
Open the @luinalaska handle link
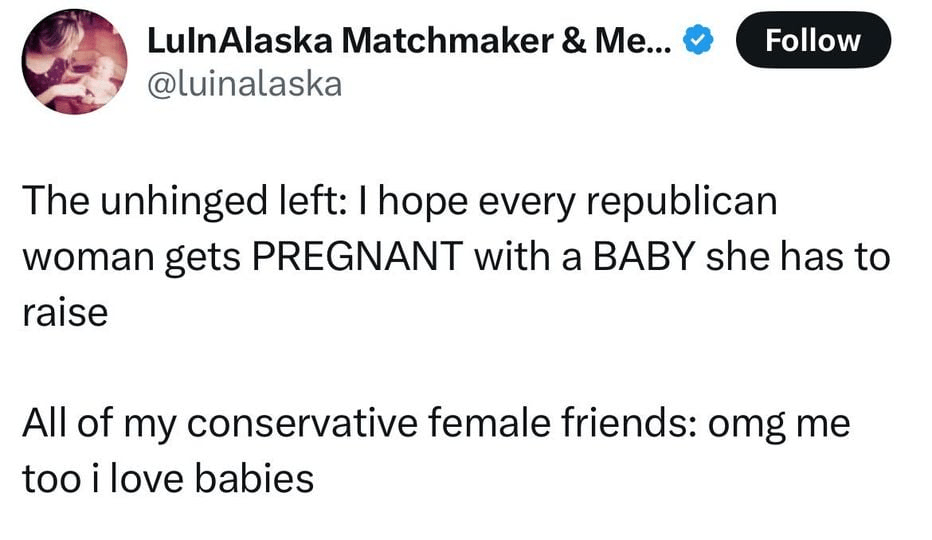244,84
